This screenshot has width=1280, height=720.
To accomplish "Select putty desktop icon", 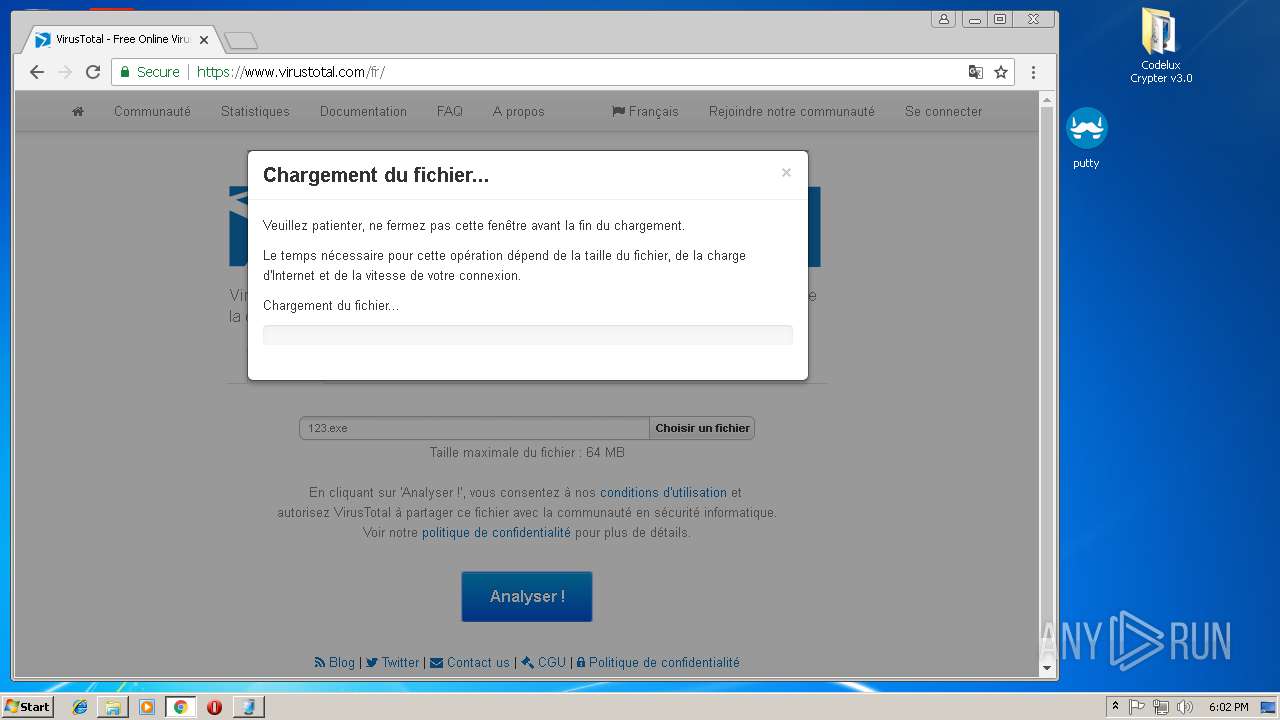I will [x=1086, y=138].
